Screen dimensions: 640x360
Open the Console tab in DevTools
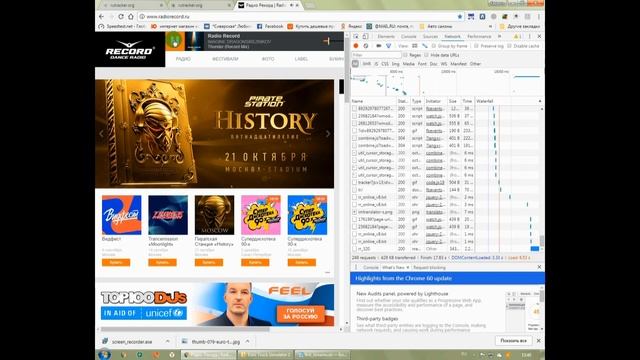click(409, 36)
